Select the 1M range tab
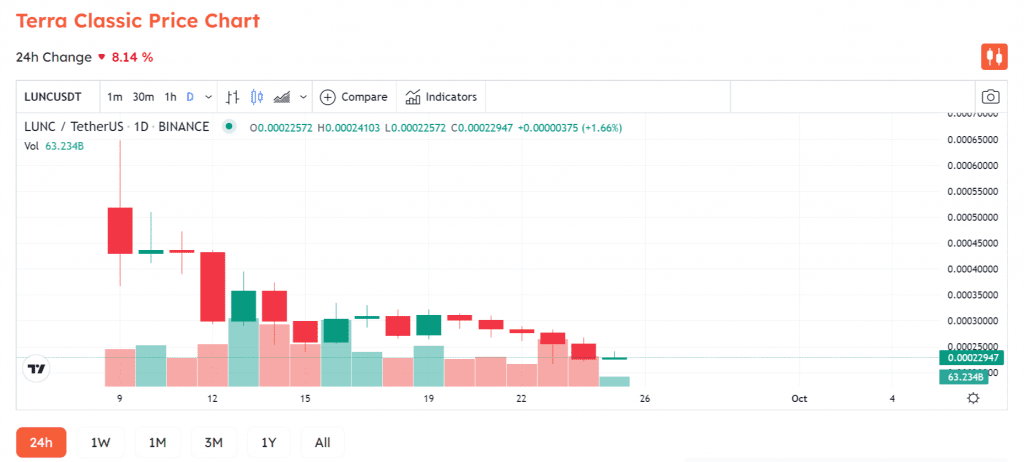1024x462 pixels. [x=157, y=442]
